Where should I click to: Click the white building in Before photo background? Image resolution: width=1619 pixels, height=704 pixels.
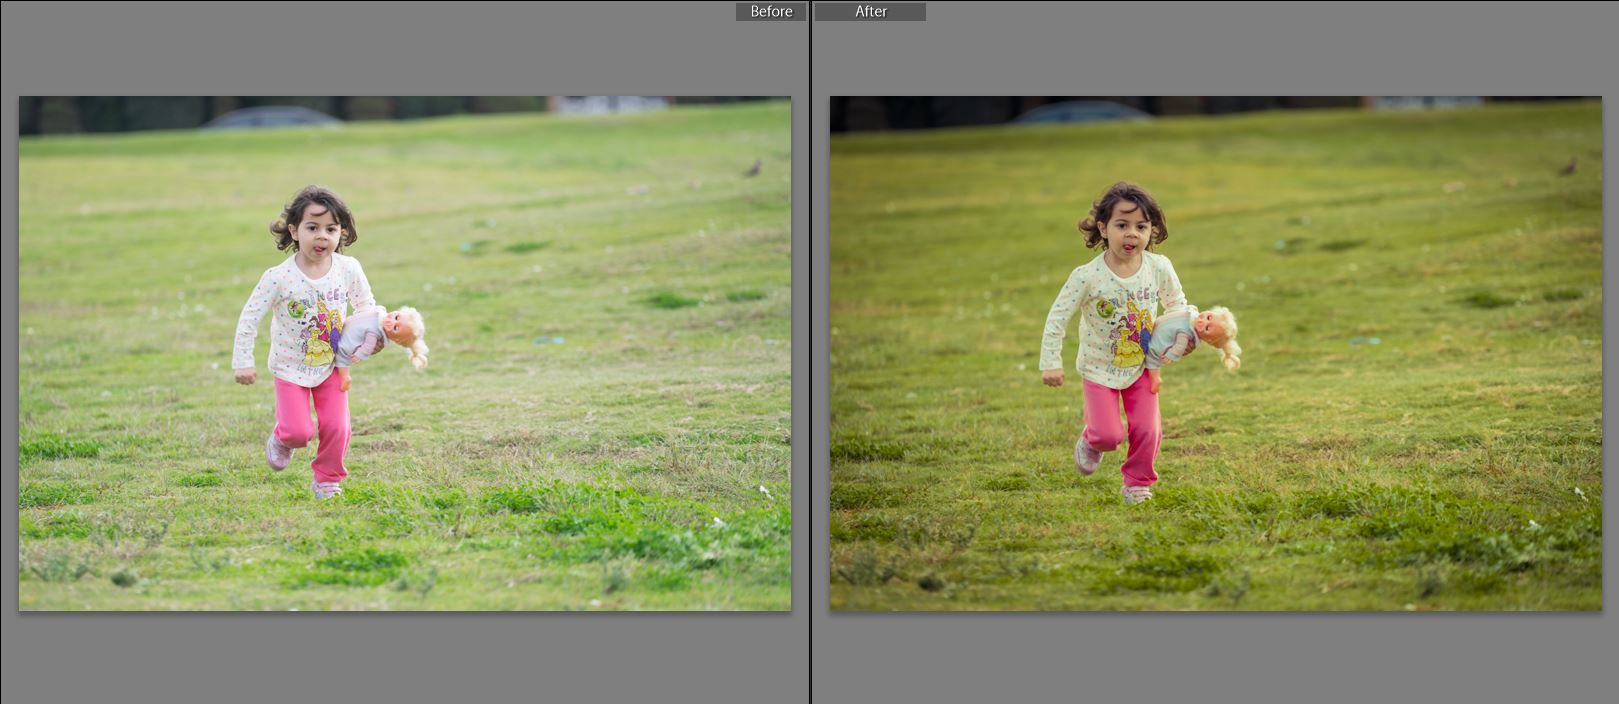click(608, 104)
